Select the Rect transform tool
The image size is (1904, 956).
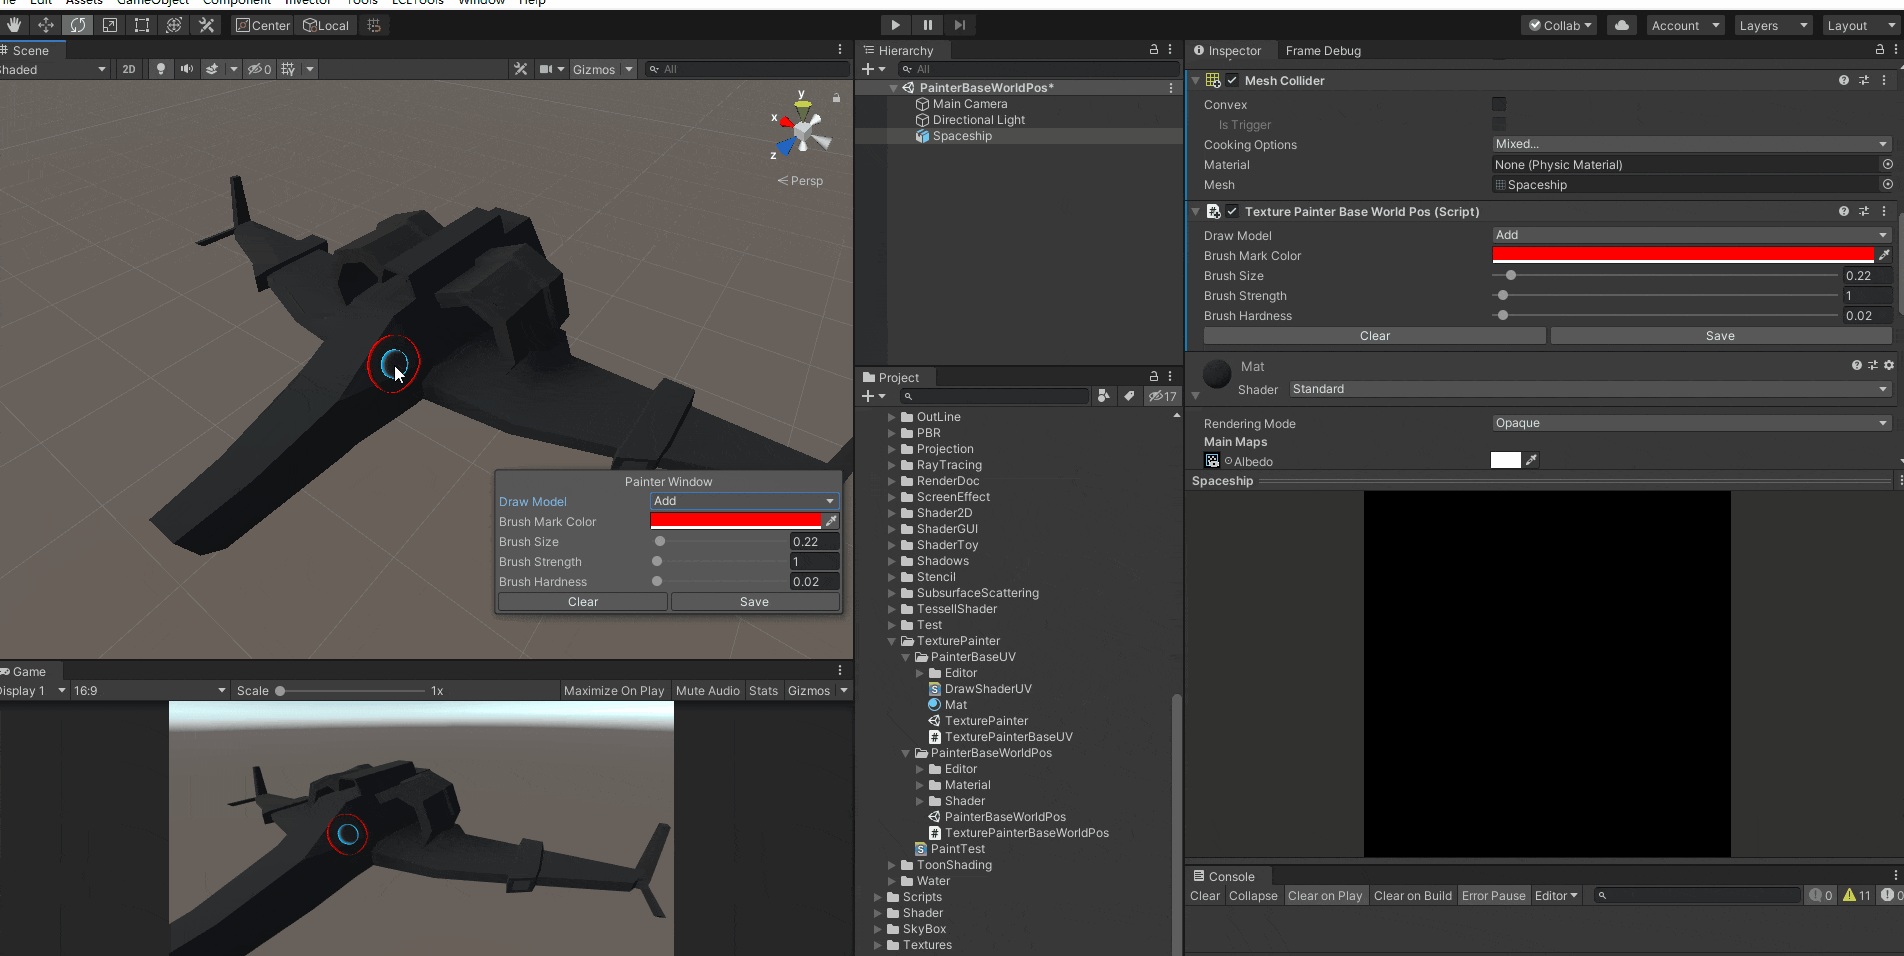(142, 25)
